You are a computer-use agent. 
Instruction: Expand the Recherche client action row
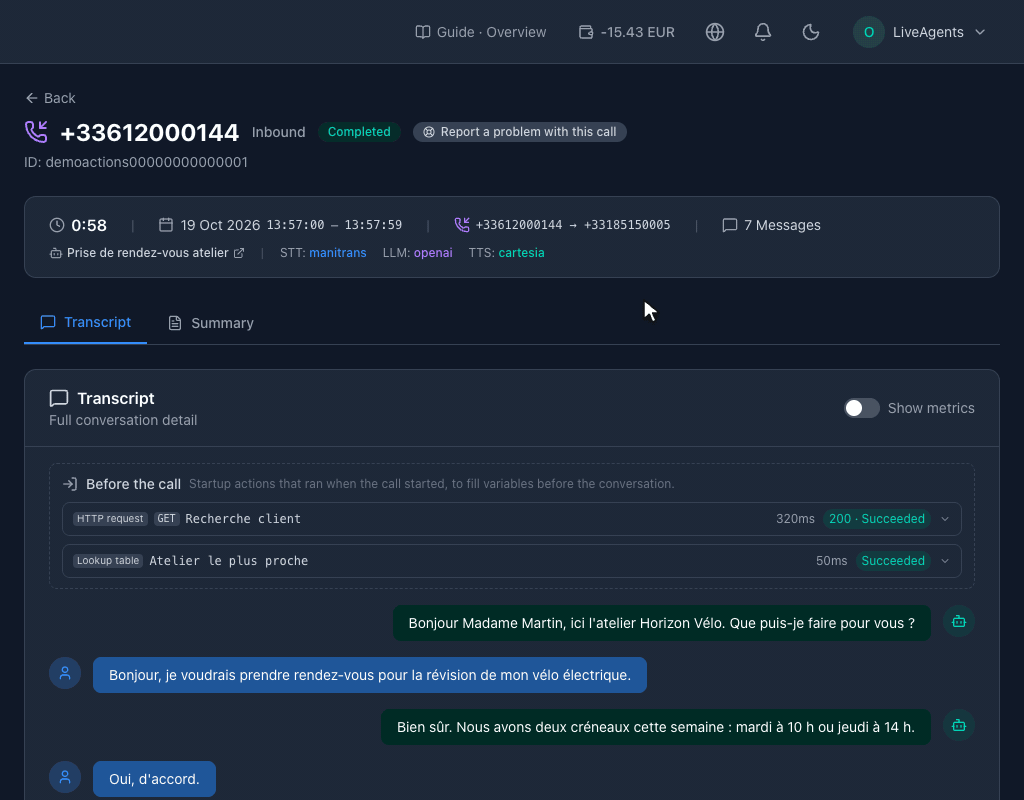click(511, 519)
